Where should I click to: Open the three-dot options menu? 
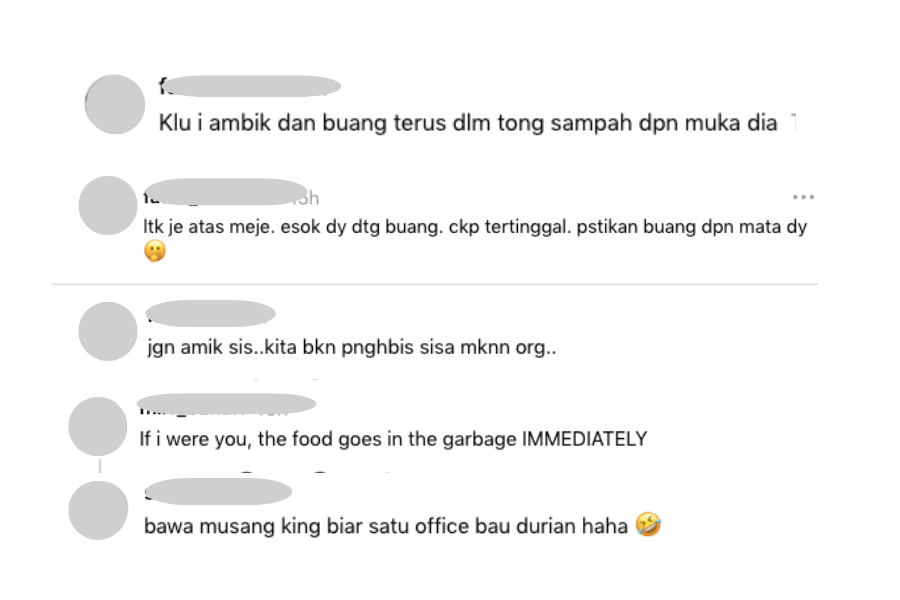[803, 197]
